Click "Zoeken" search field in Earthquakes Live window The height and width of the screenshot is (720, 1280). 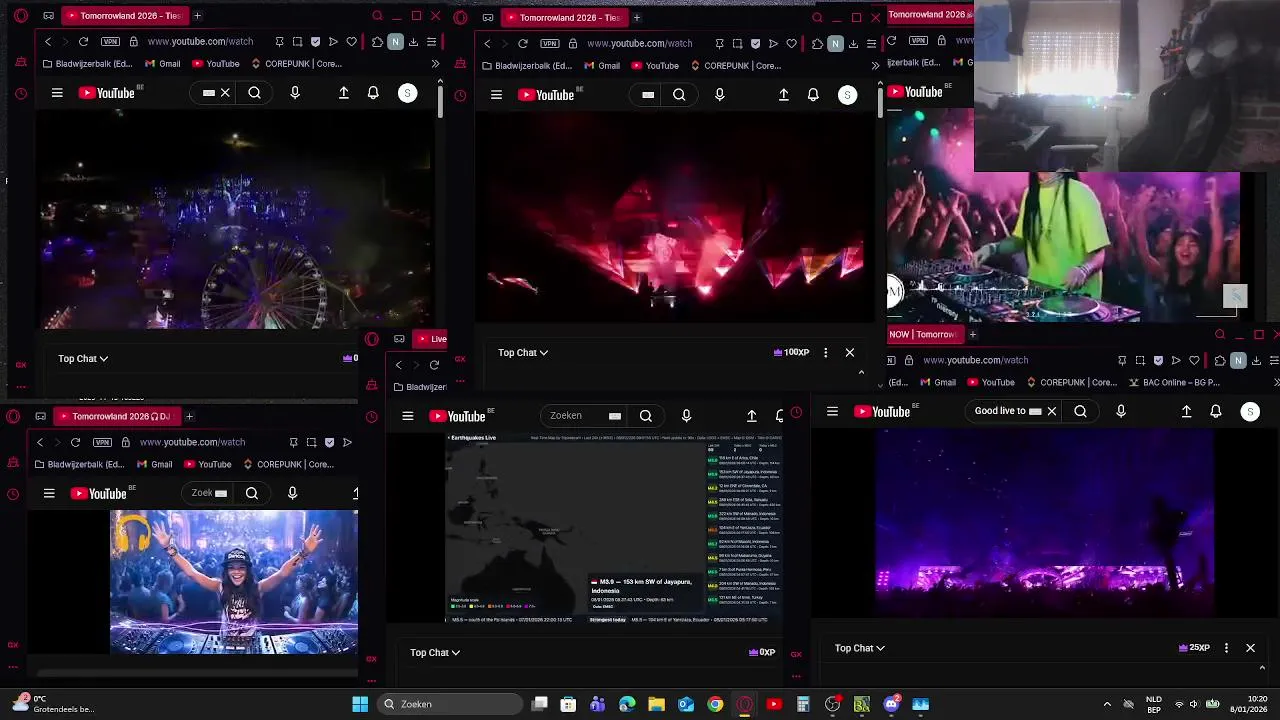point(585,416)
